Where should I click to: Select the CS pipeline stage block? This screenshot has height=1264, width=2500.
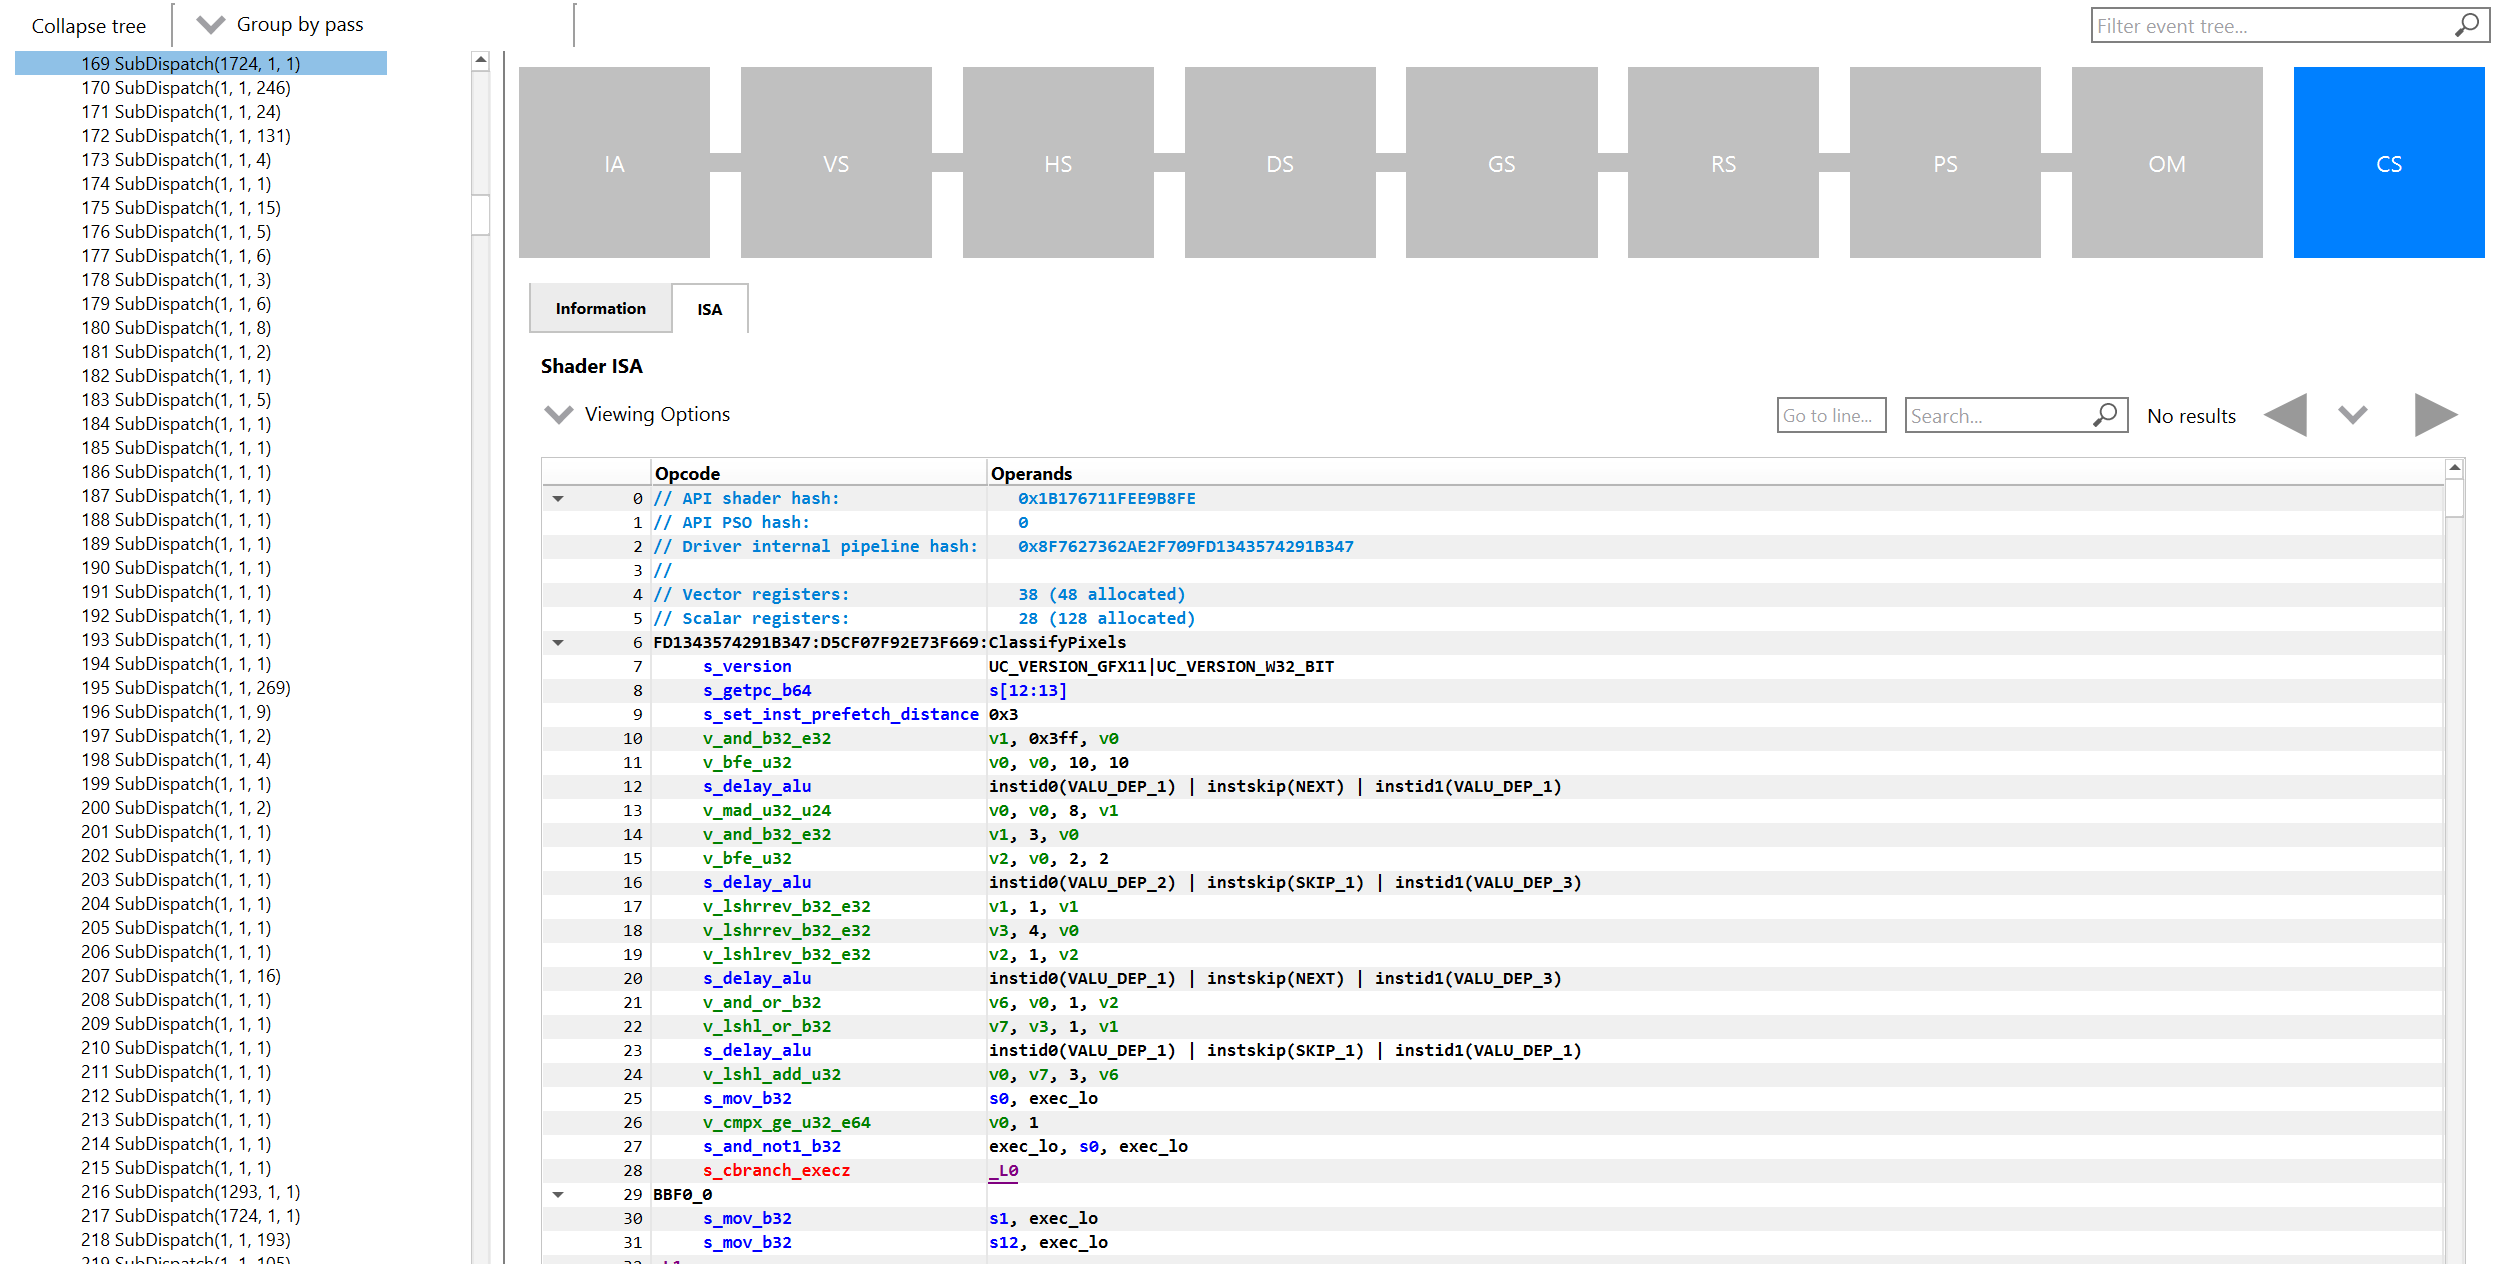pyautogui.click(x=2388, y=163)
